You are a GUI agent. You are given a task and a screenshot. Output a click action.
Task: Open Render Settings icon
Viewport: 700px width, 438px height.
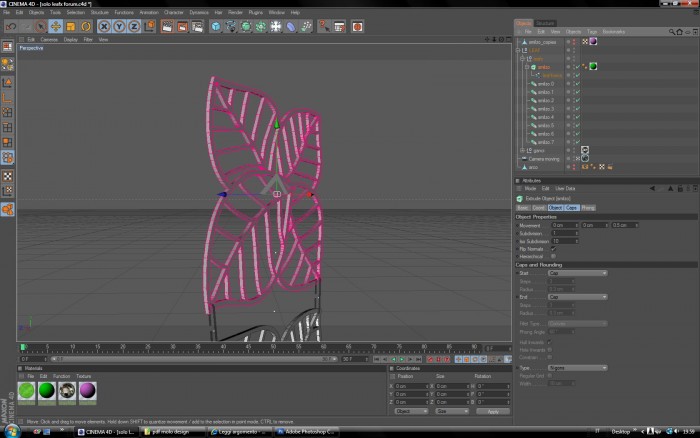197,26
